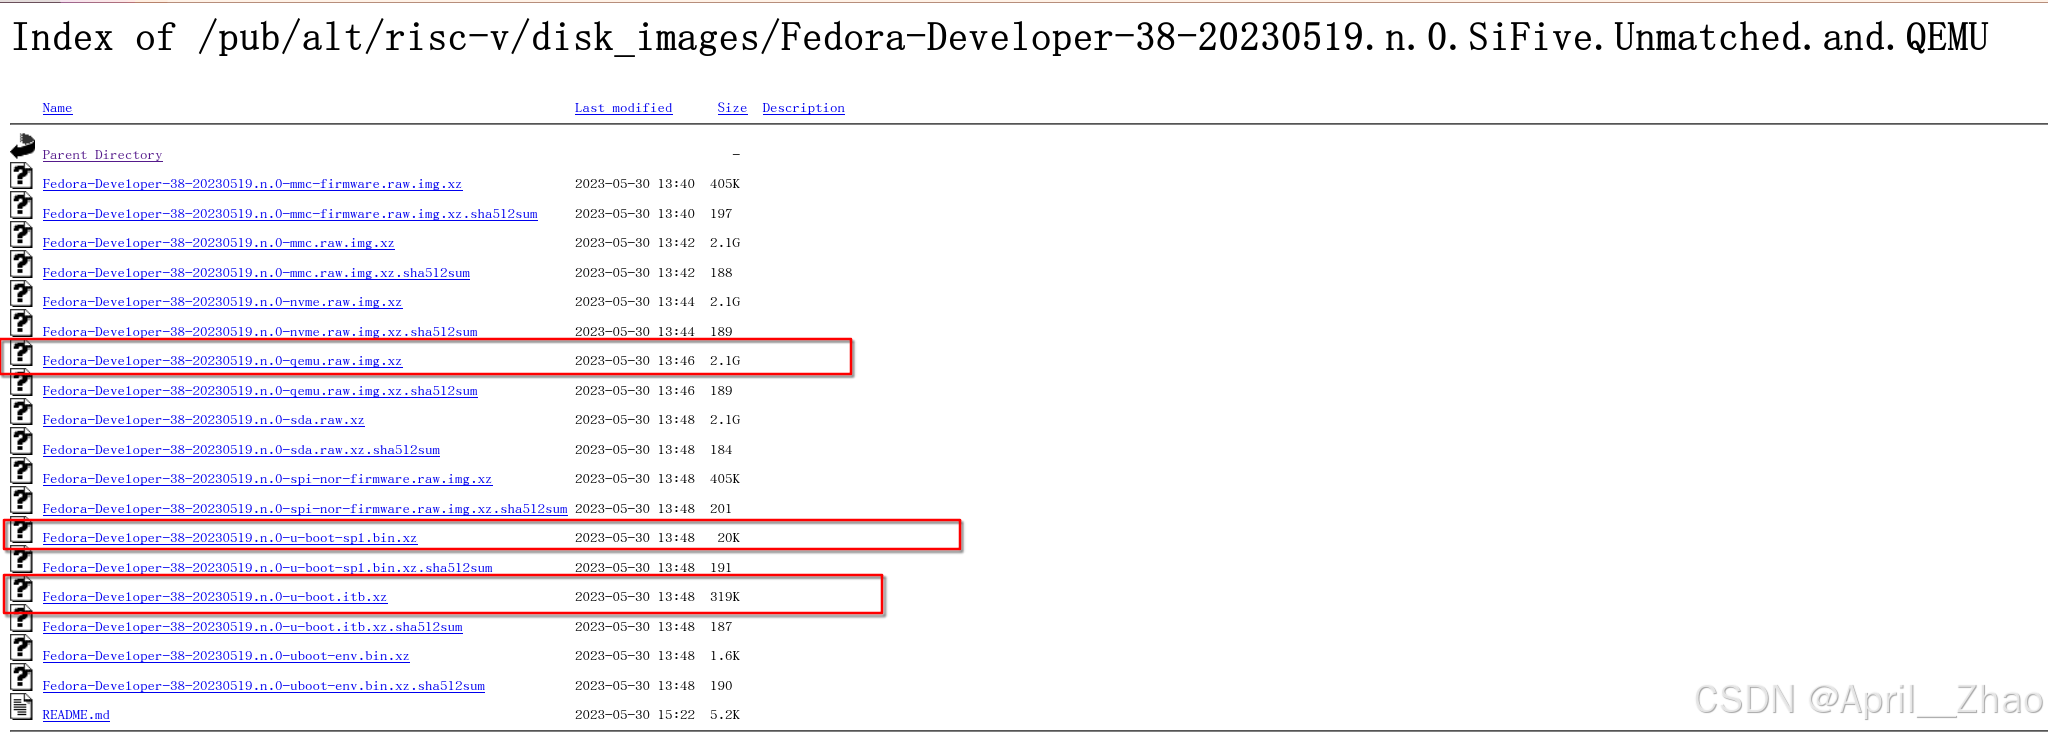Download the sda.raw.xz file
Image resolution: width=2048 pixels, height=734 pixels.
tap(203, 420)
